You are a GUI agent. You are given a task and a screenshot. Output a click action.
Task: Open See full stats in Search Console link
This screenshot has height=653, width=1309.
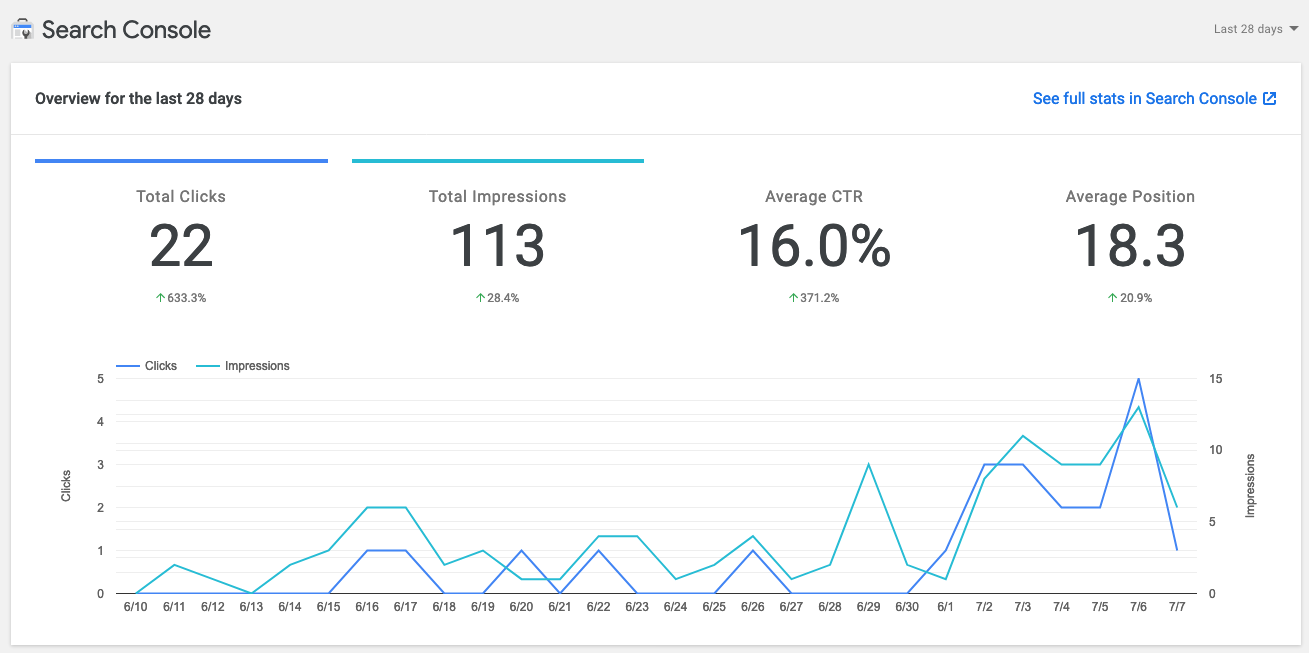coord(1154,98)
